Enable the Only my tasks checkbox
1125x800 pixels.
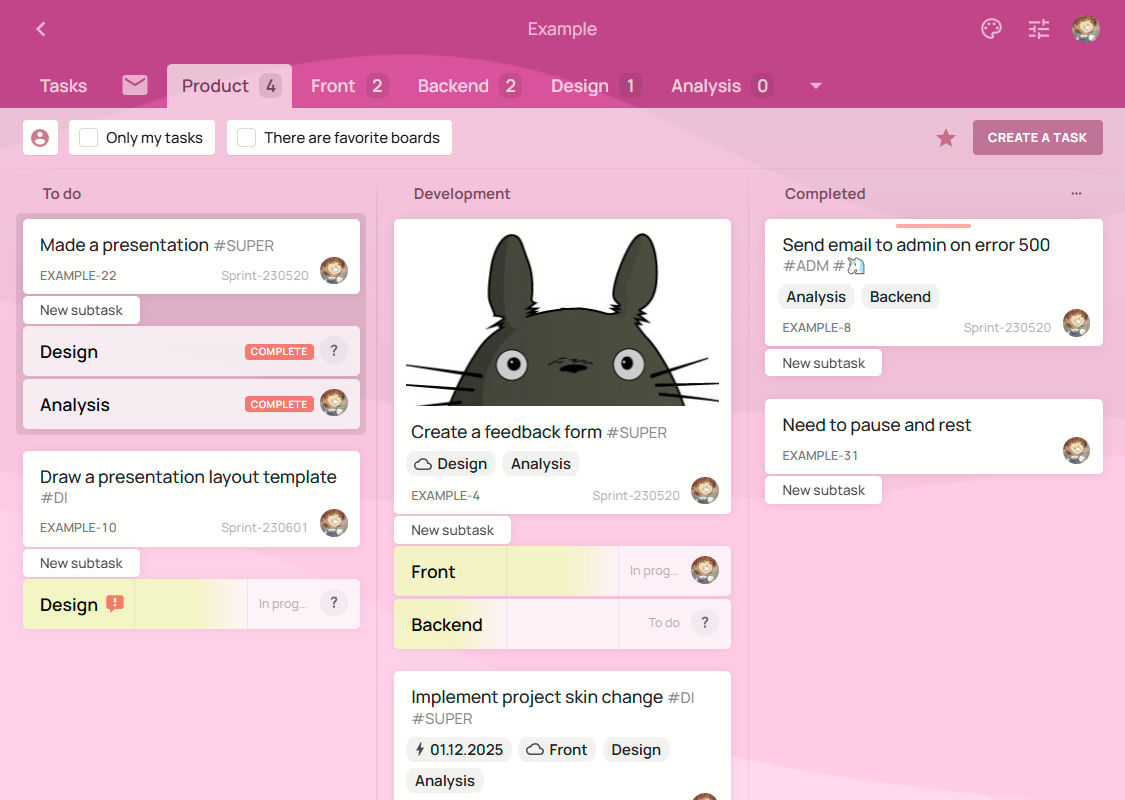[88, 137]
